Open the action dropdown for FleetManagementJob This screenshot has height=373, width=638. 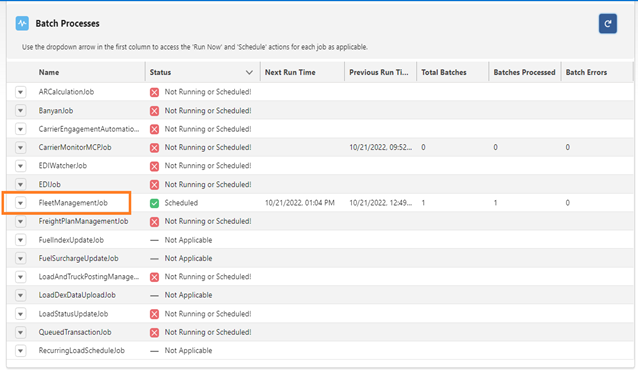20,203
